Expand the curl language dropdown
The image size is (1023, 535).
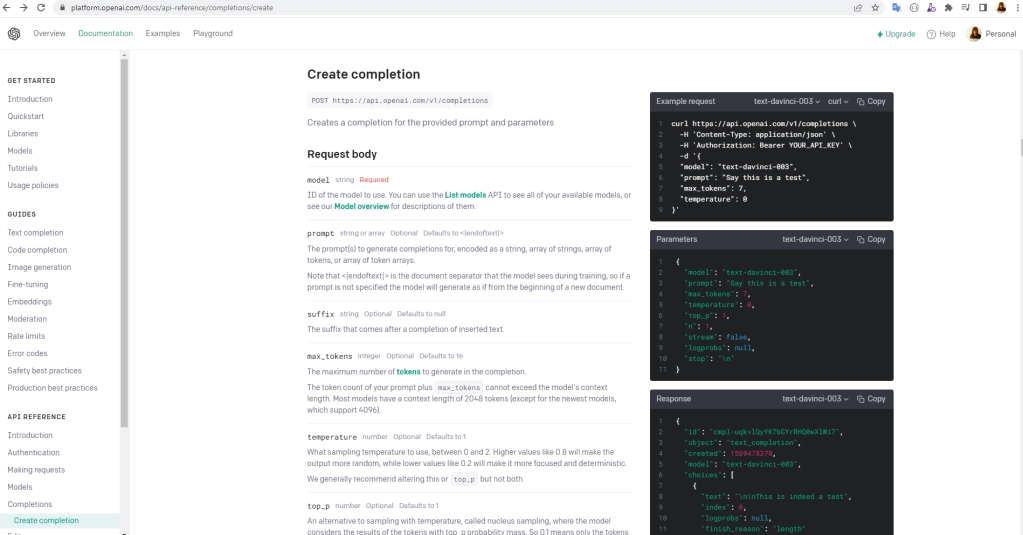837,101
